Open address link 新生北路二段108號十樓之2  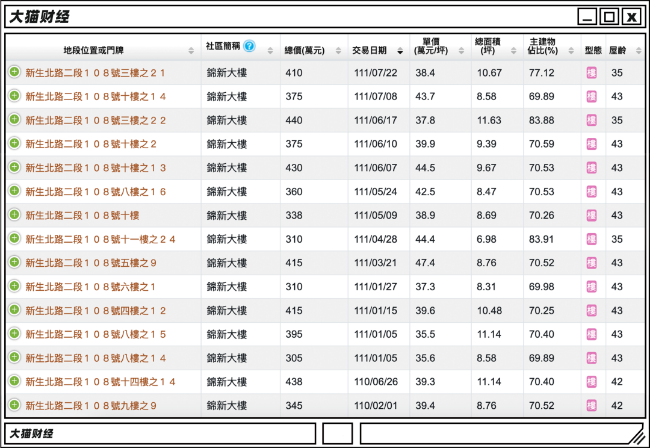(91, 144)
